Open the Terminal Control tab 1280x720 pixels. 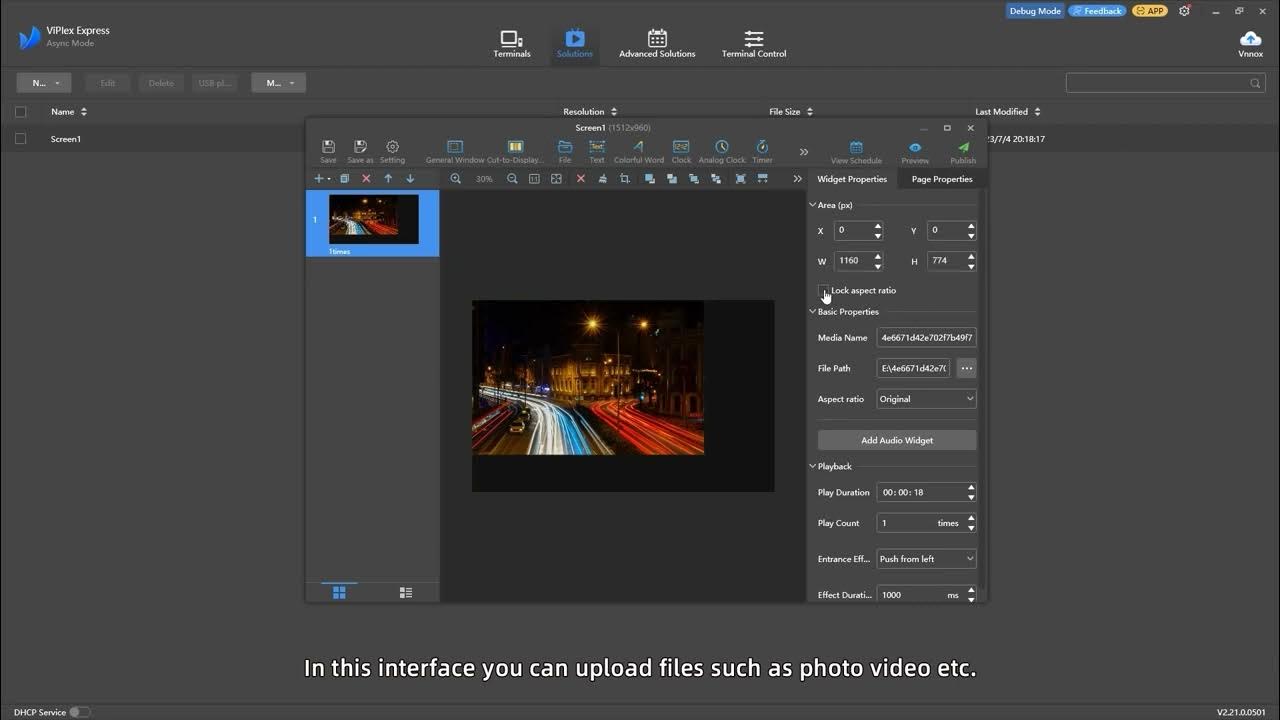pyautogui.click(x=754, y=45)
